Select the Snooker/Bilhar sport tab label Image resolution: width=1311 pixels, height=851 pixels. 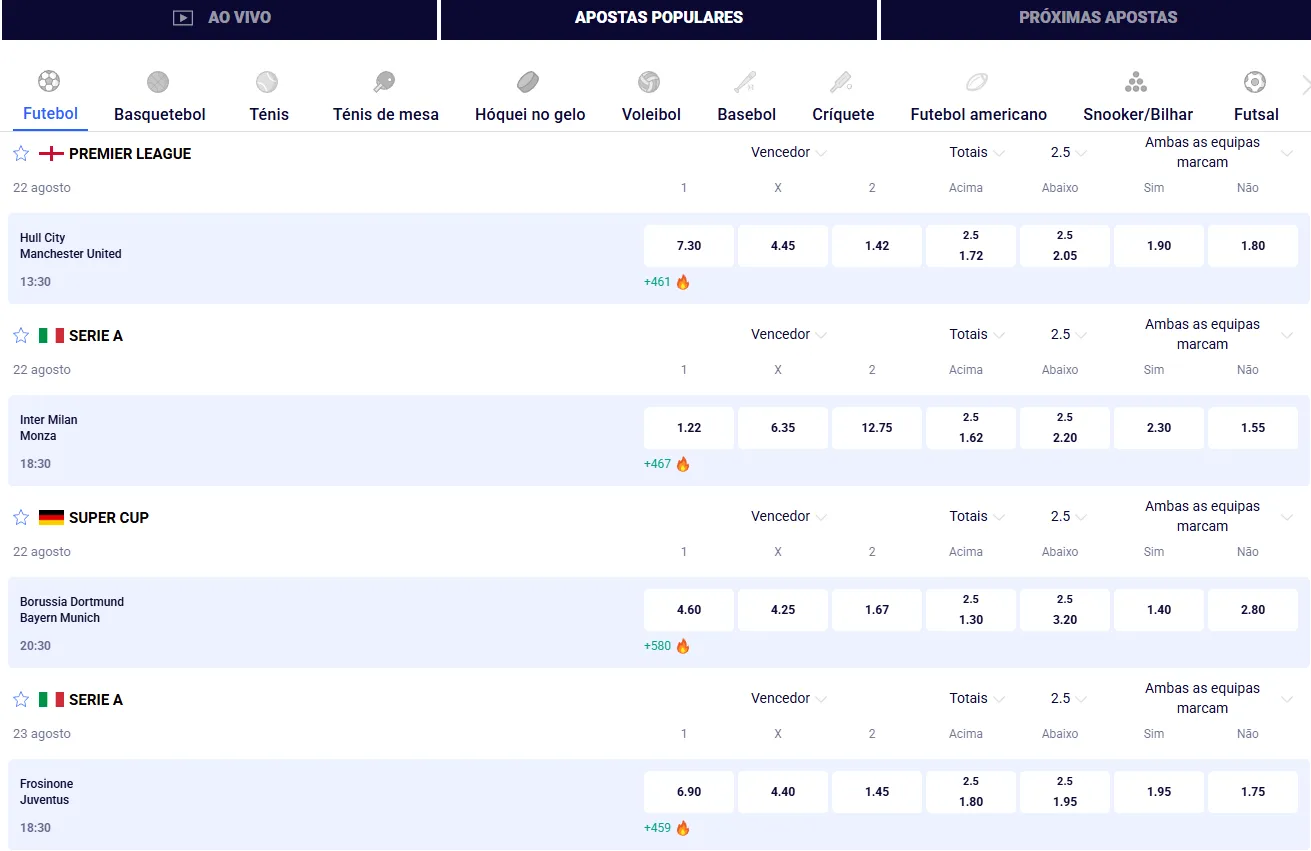pos(1138,114)
